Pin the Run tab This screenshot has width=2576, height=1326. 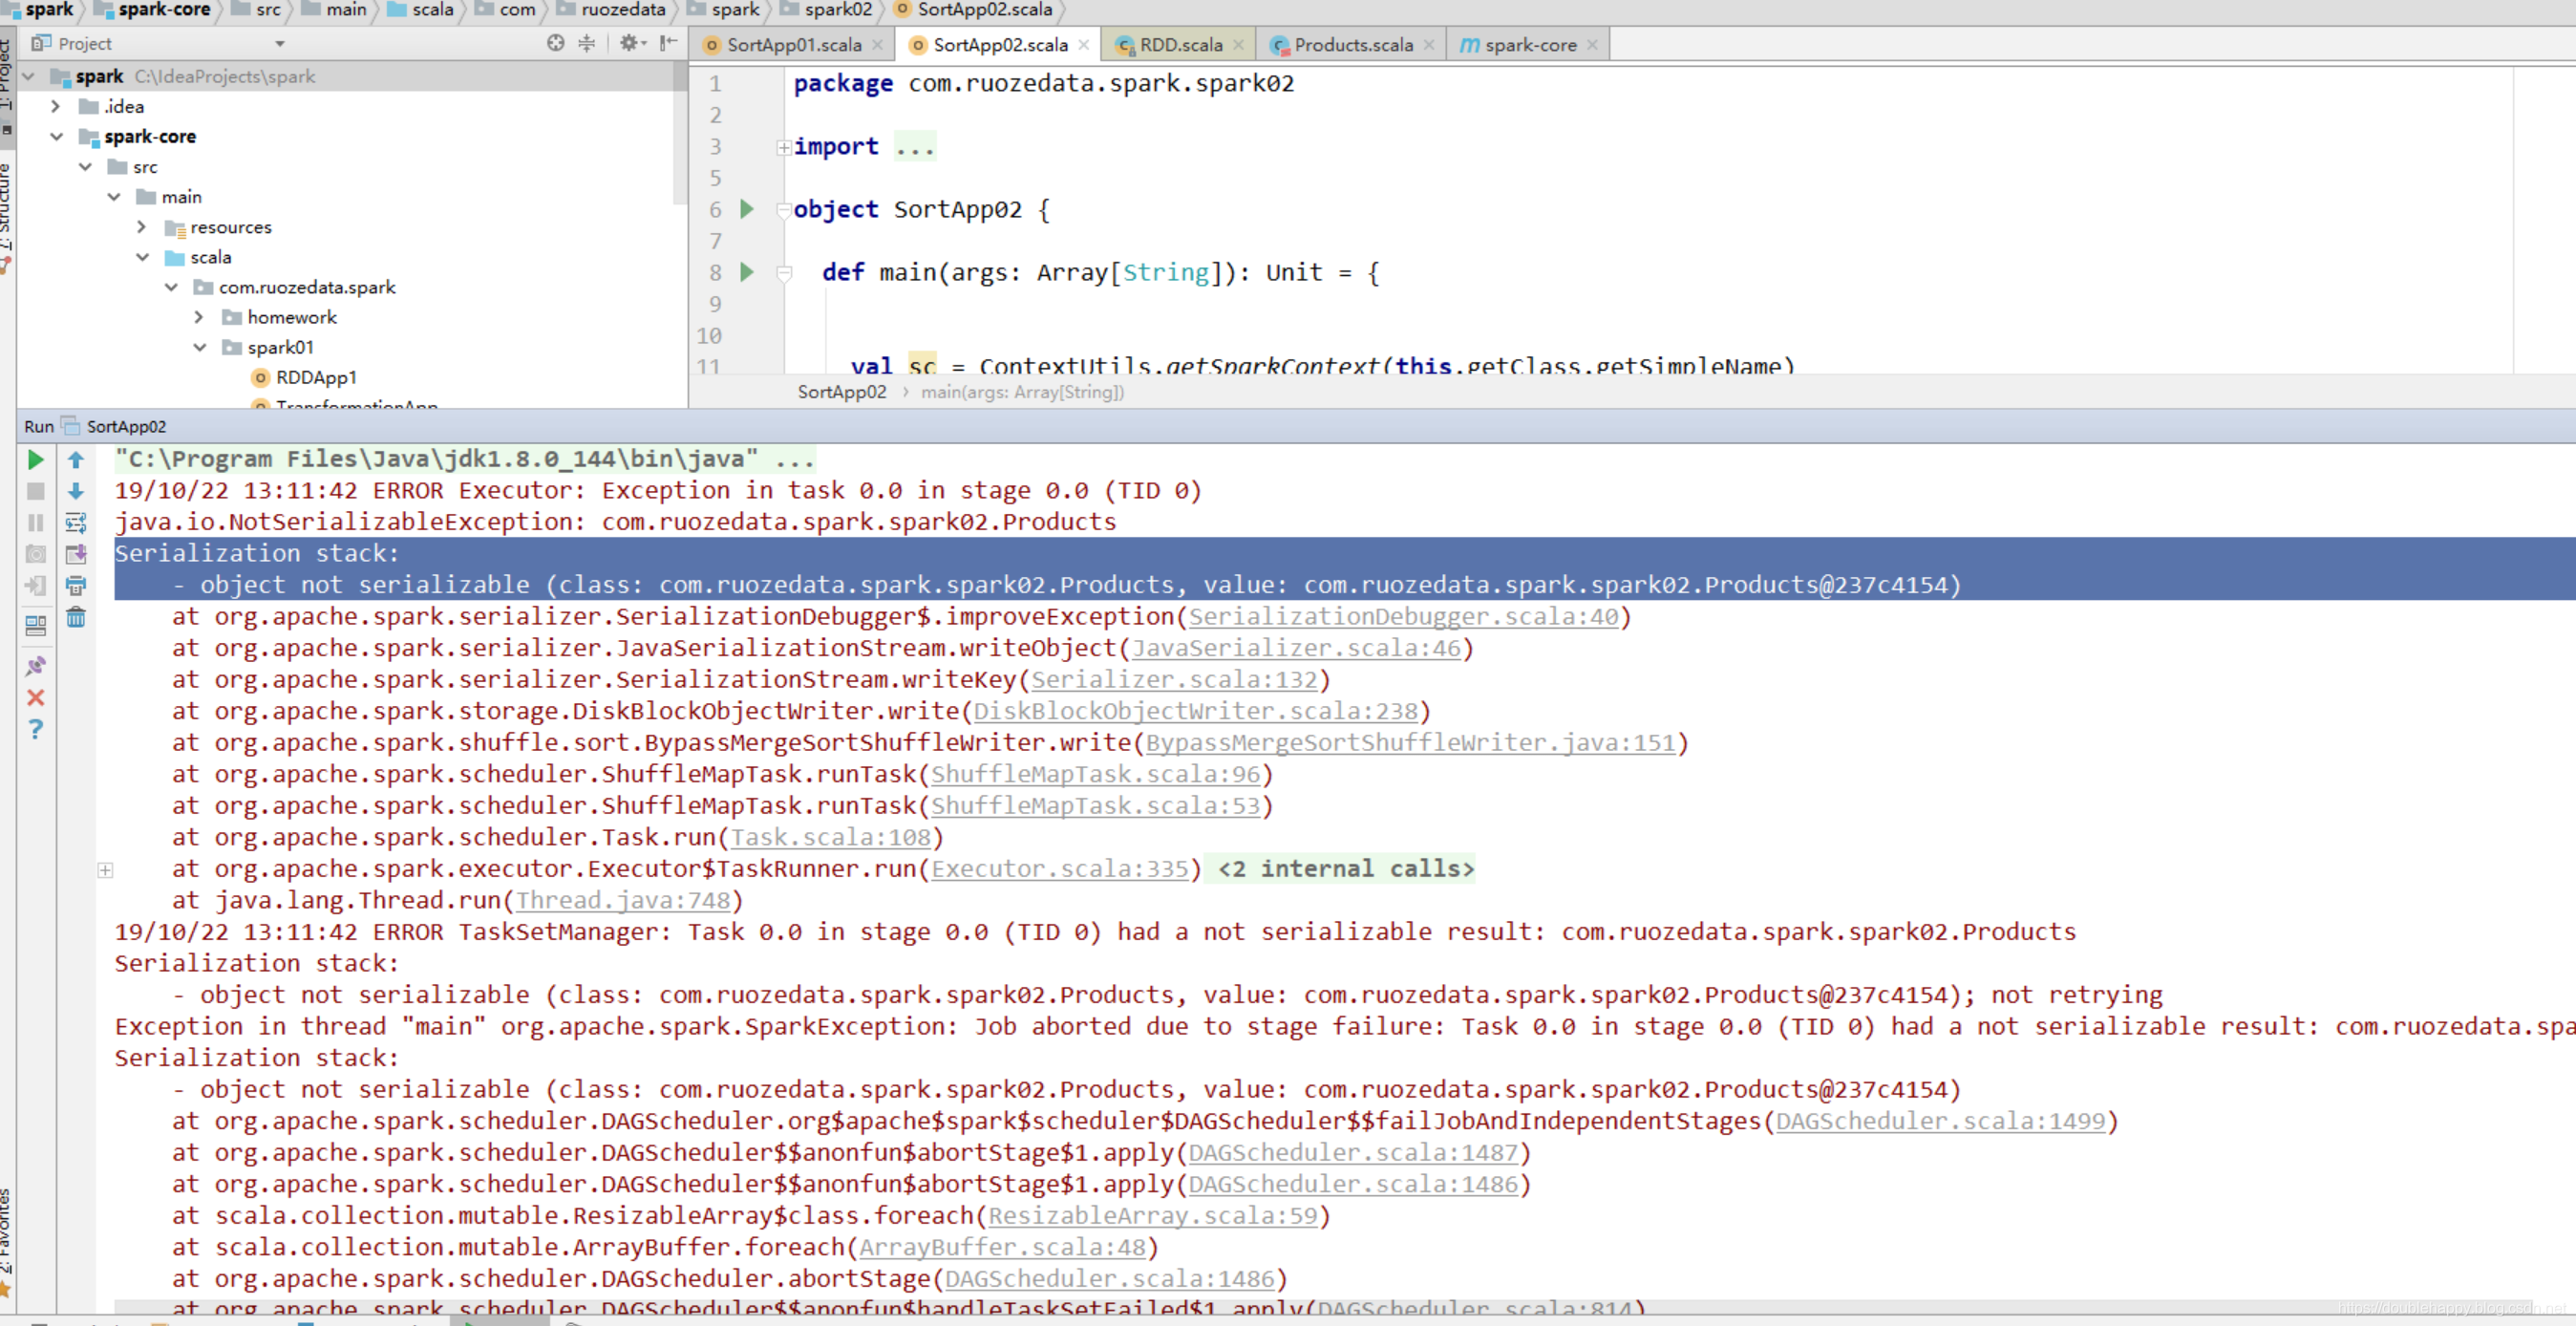(x=35, y=666)
